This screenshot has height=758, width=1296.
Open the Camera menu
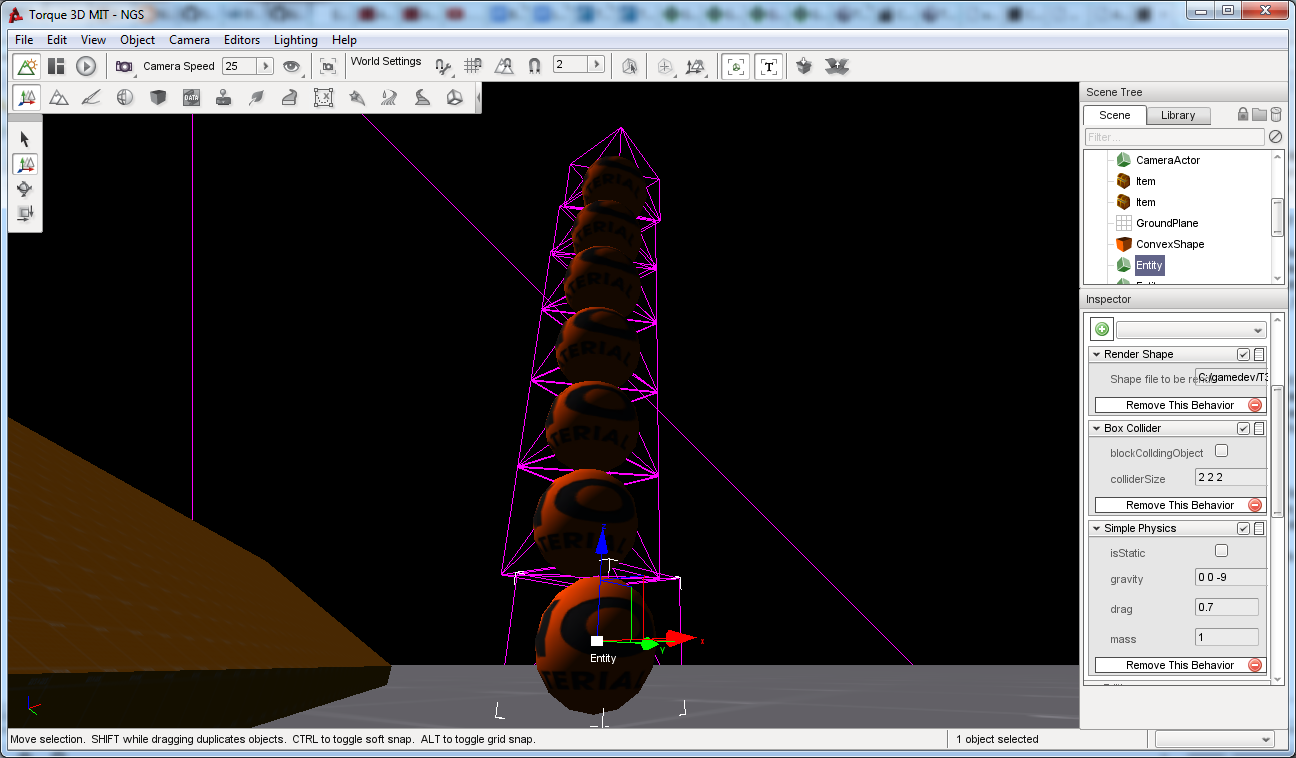(x=189, y=40)
